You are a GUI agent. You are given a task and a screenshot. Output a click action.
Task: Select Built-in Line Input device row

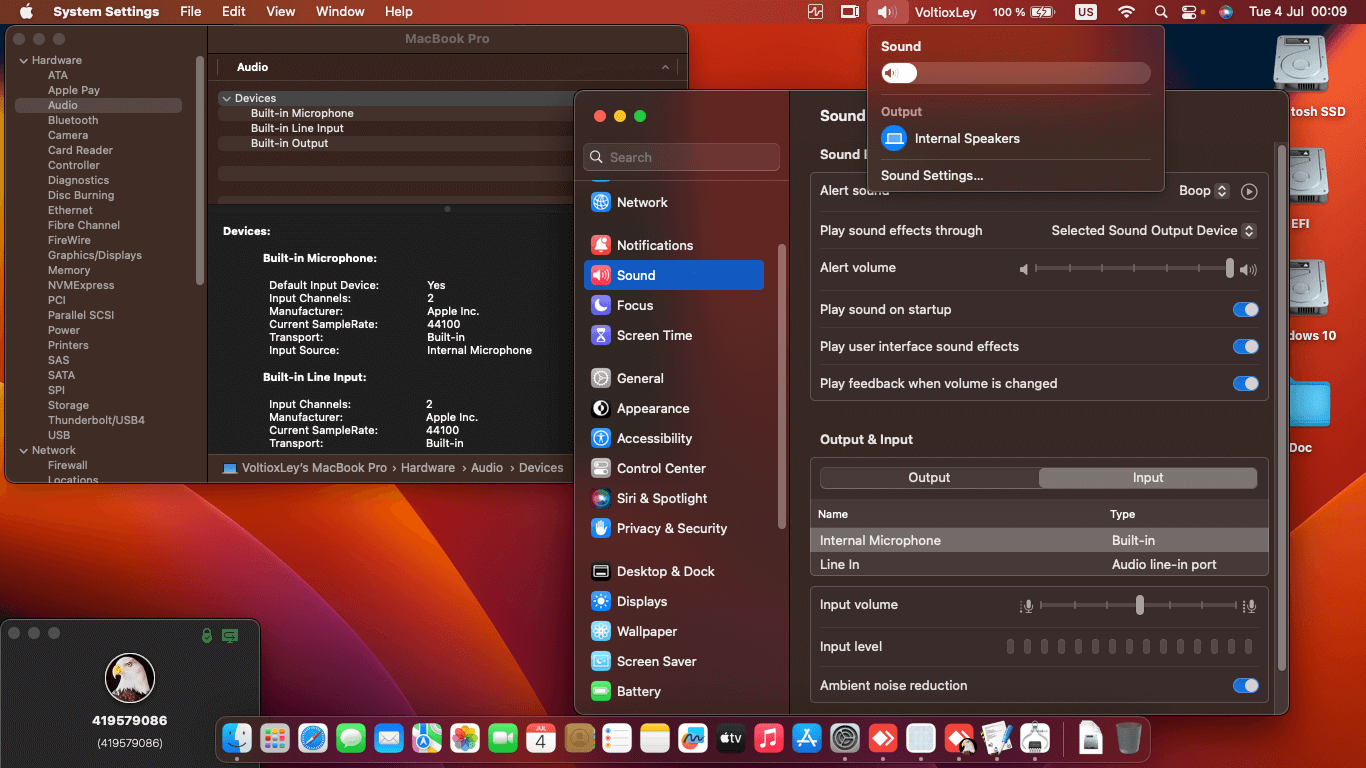(x=297, y=128)
